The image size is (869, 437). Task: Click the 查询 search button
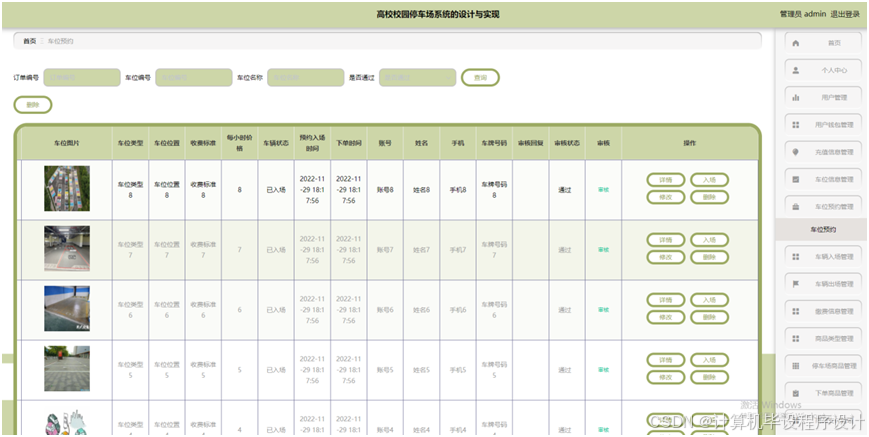click(480, 78)
